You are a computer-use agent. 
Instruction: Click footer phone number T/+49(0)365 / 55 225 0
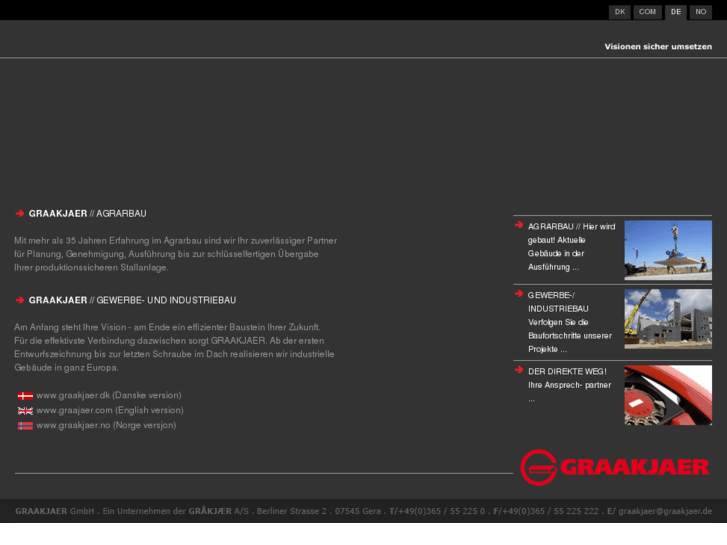coord(437,511)
